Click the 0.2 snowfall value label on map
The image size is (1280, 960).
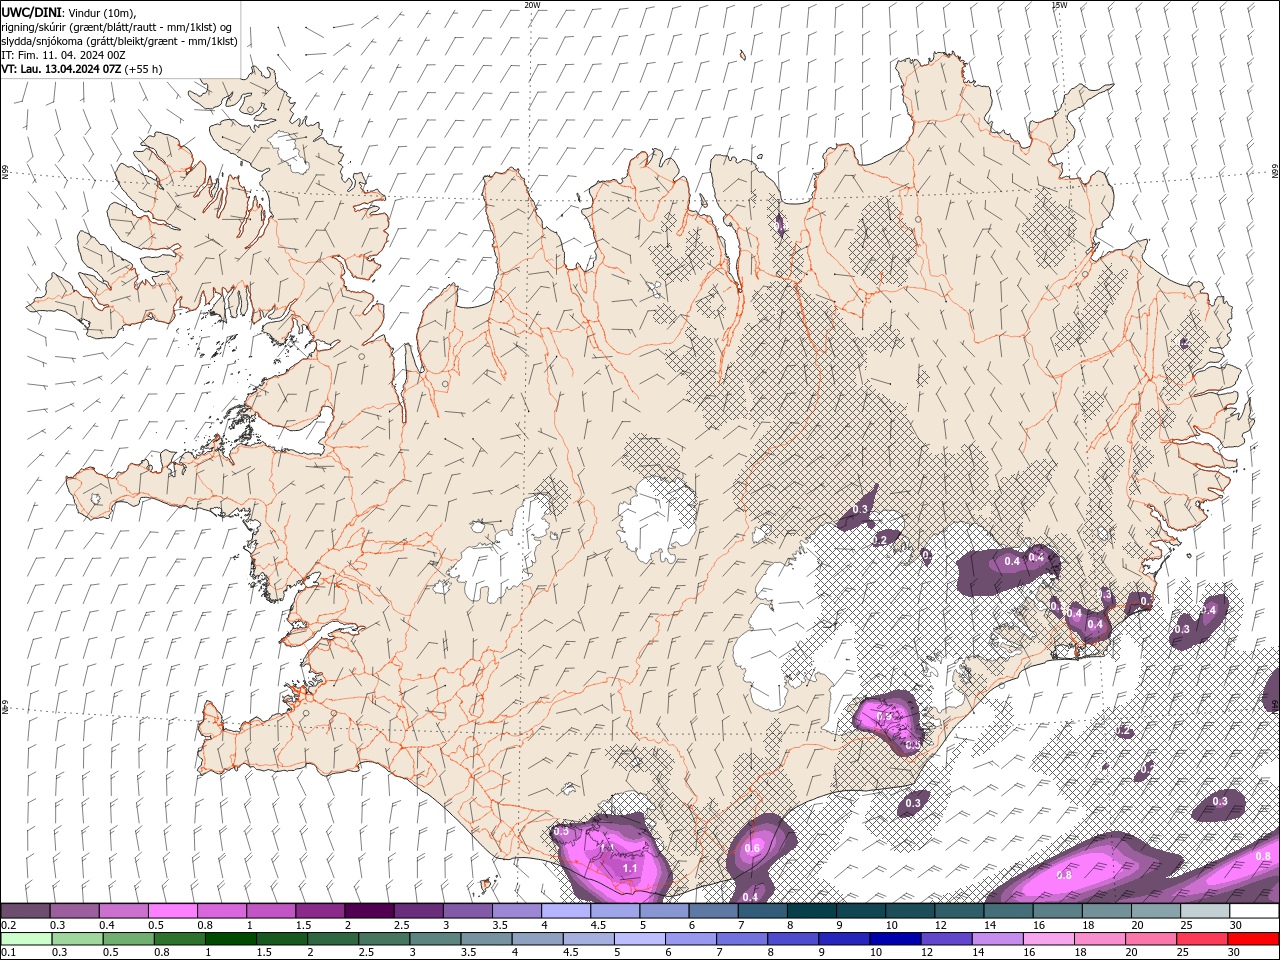pyautogui.click(x=880, y=540)
